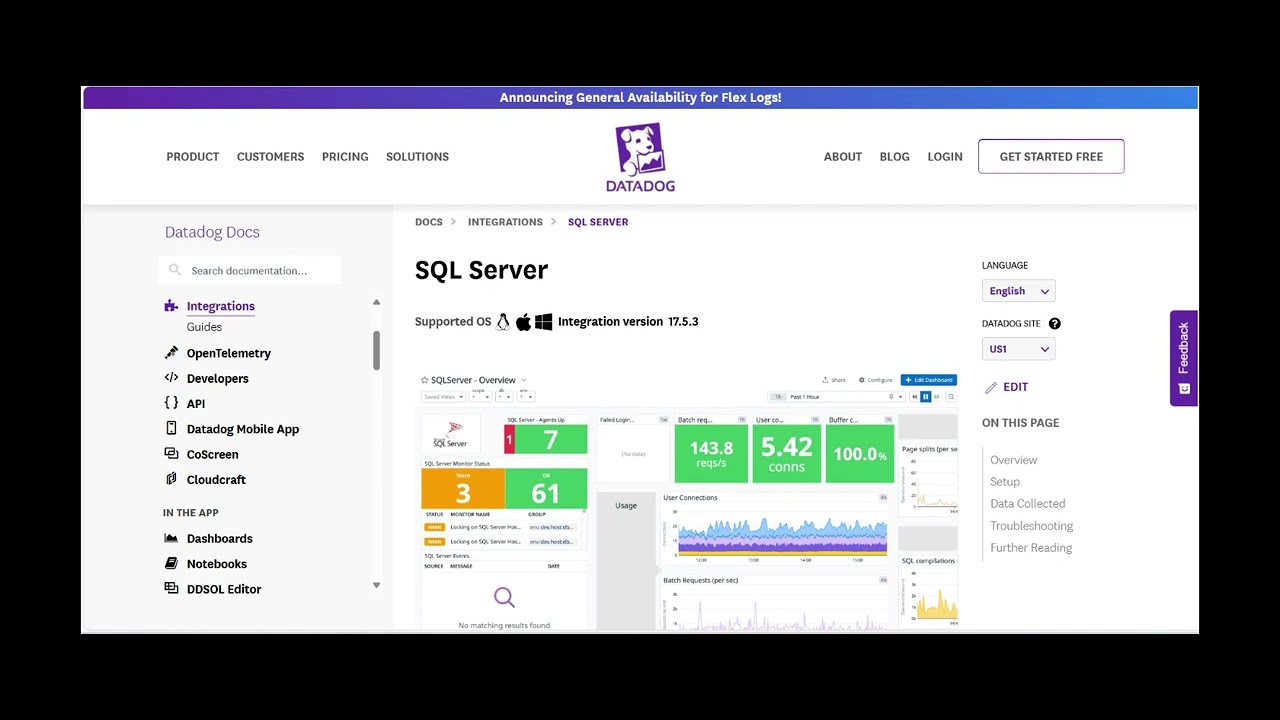The width and height of the screenshot is (1280, 720).
Task: Jump to Further Reading section
Action: click(x=1031, y=548)
